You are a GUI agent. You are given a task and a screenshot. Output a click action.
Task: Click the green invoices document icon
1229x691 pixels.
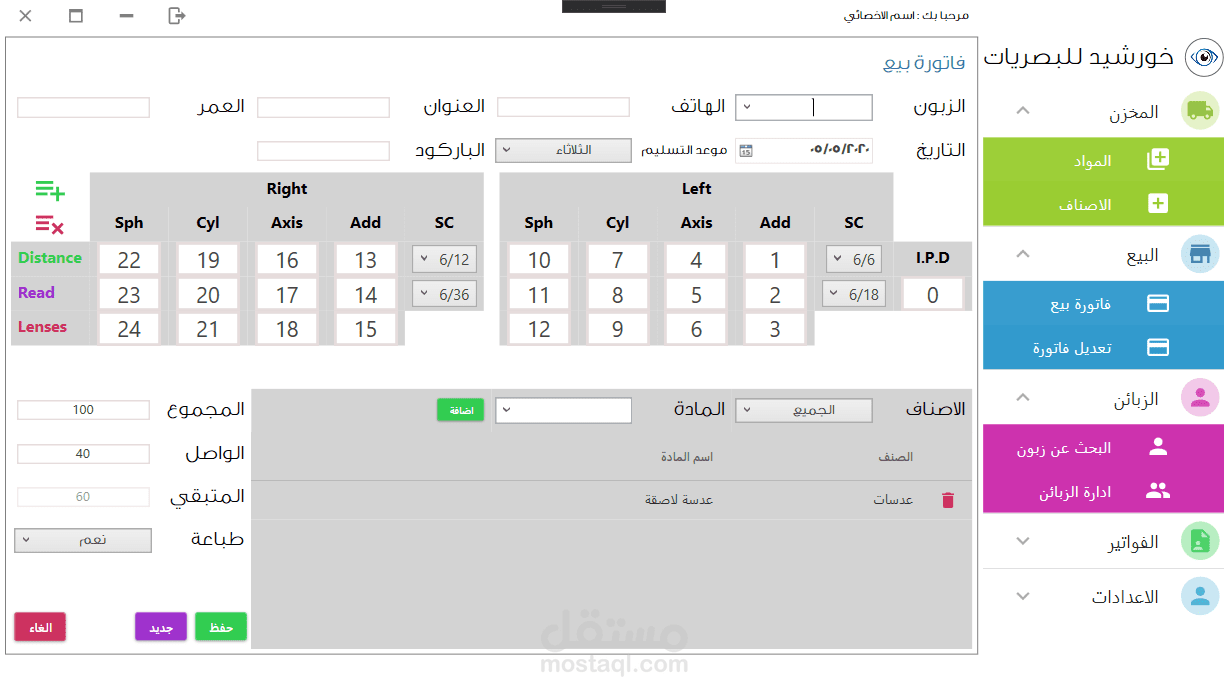[x=1200, y=541]
